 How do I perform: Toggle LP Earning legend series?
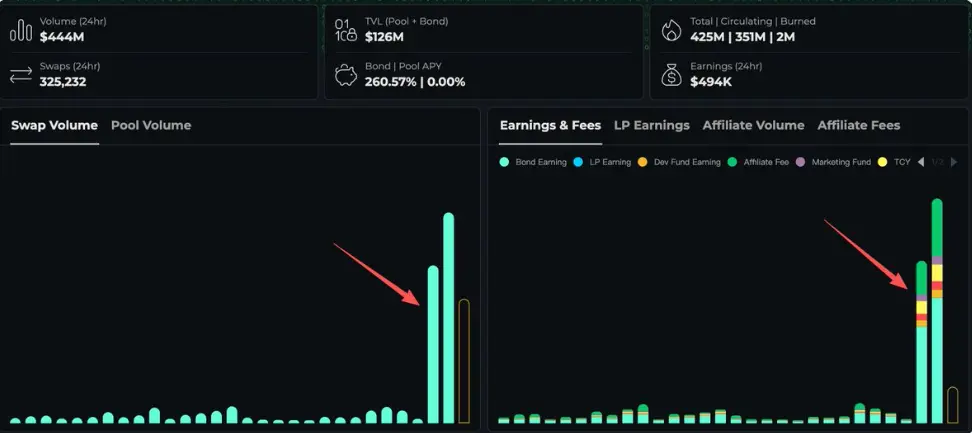(603, 162)
